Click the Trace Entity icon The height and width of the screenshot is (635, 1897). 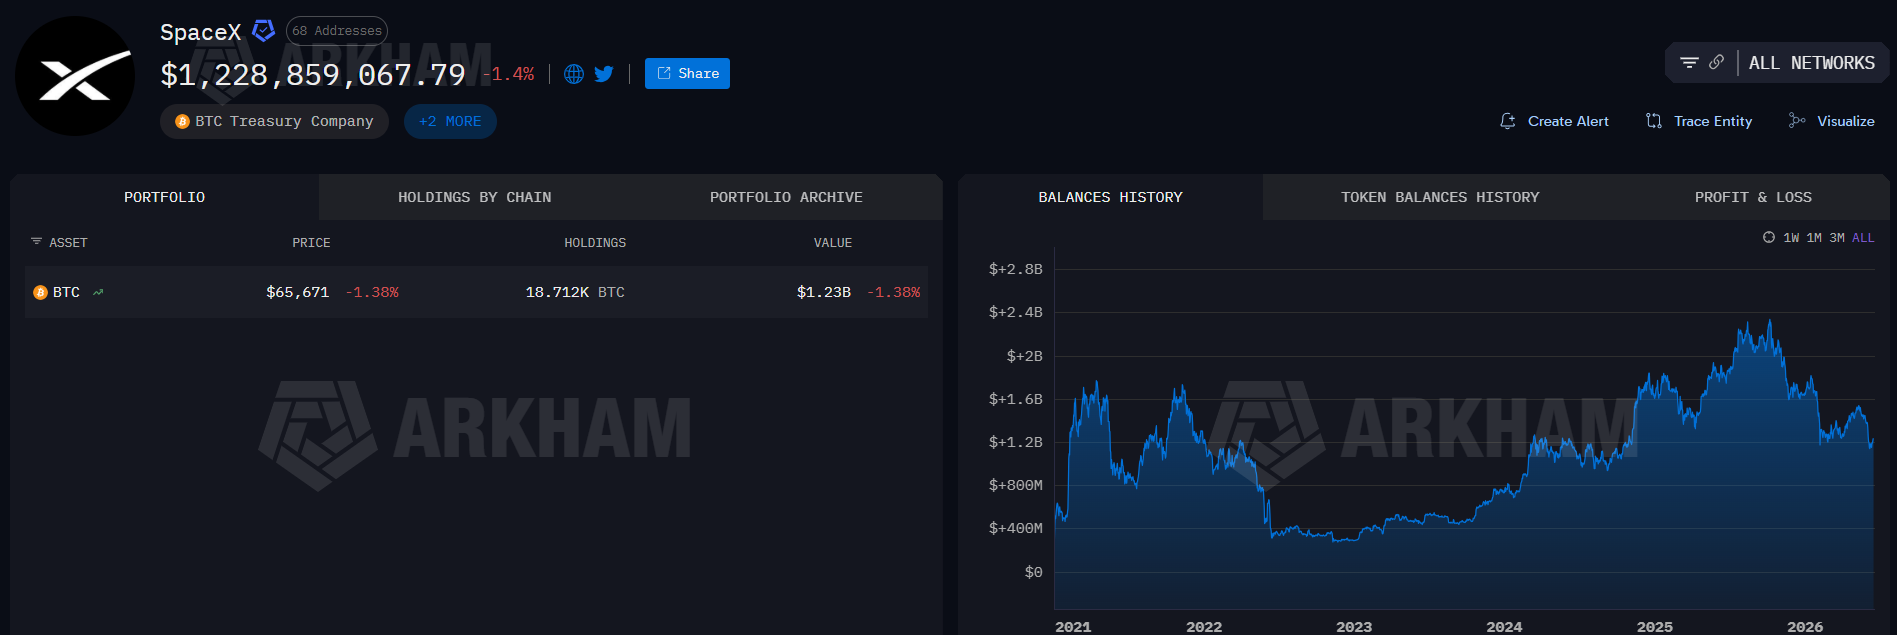click(x=1654, y=121)
